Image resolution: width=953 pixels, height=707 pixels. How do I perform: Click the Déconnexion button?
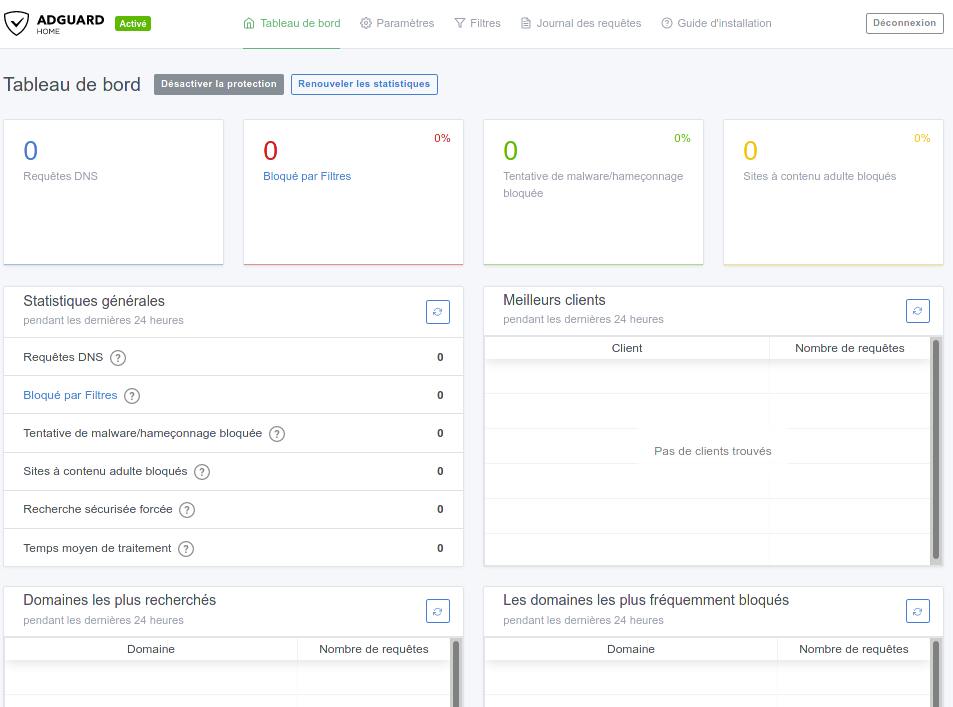point(904,23)
